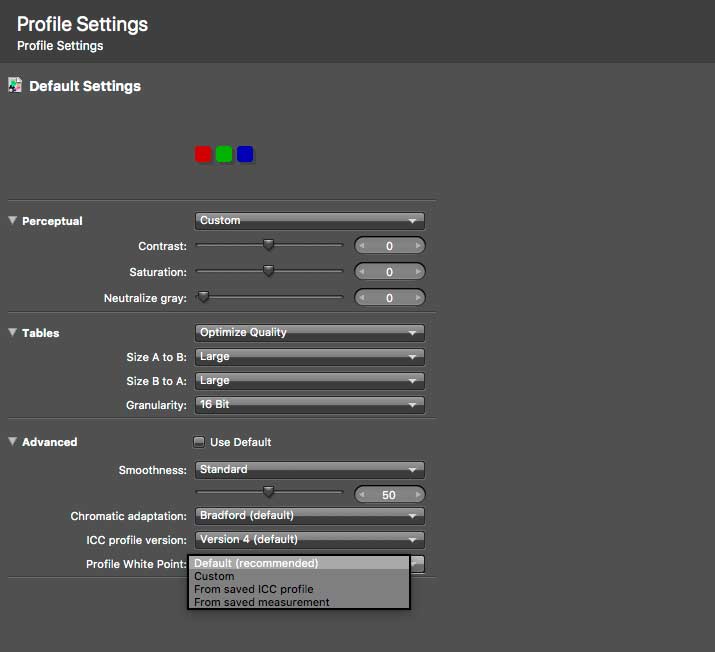
Task: Click the Smoothness value field showing 50
Action: (x=389, y=495)
